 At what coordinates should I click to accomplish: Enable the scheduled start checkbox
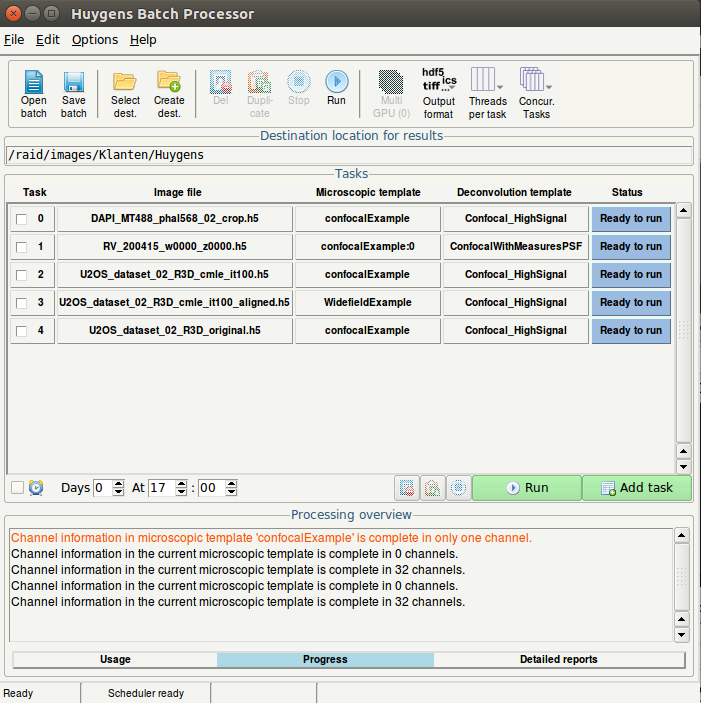(17, 488)
